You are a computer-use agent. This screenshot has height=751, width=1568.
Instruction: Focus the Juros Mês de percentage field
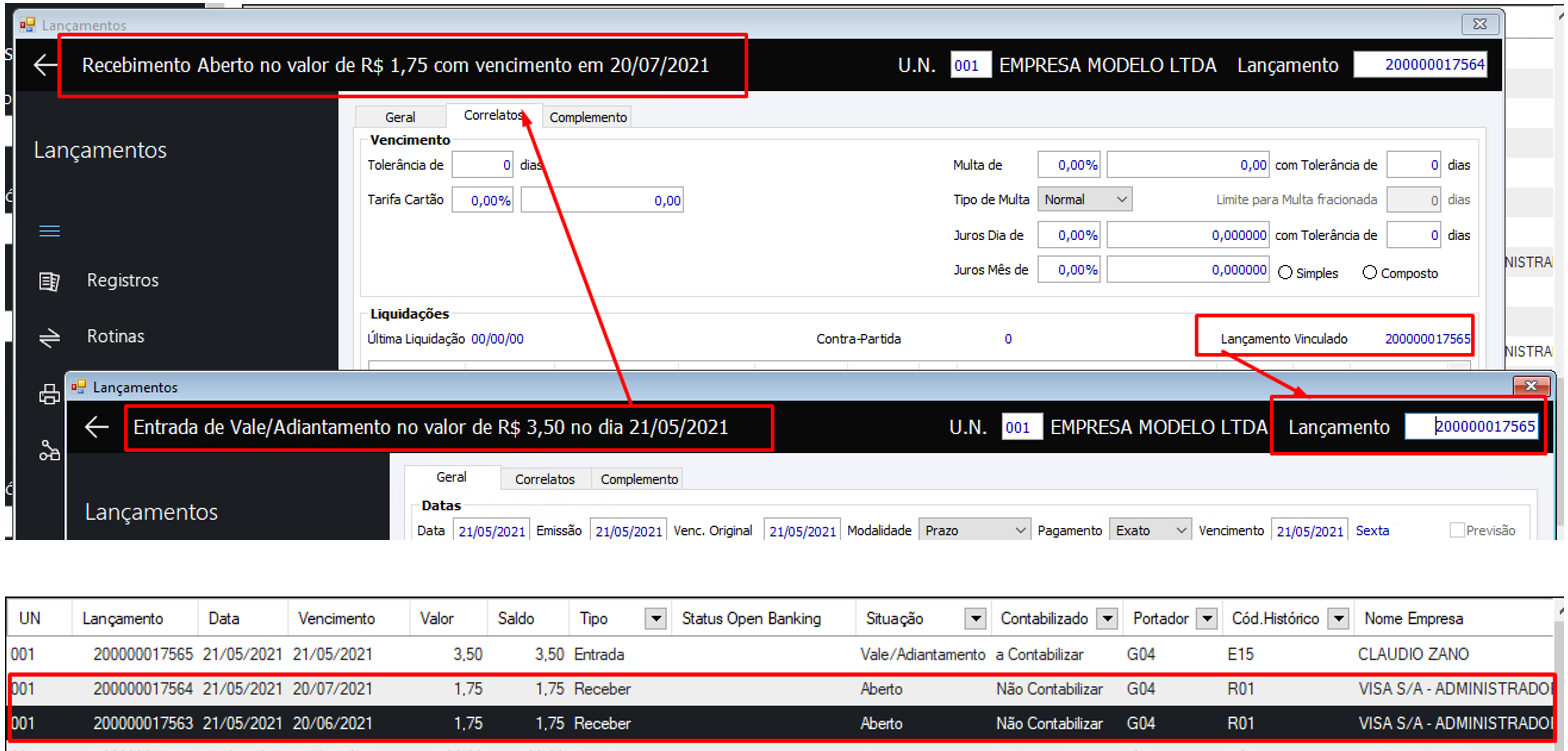point(1069,270)
